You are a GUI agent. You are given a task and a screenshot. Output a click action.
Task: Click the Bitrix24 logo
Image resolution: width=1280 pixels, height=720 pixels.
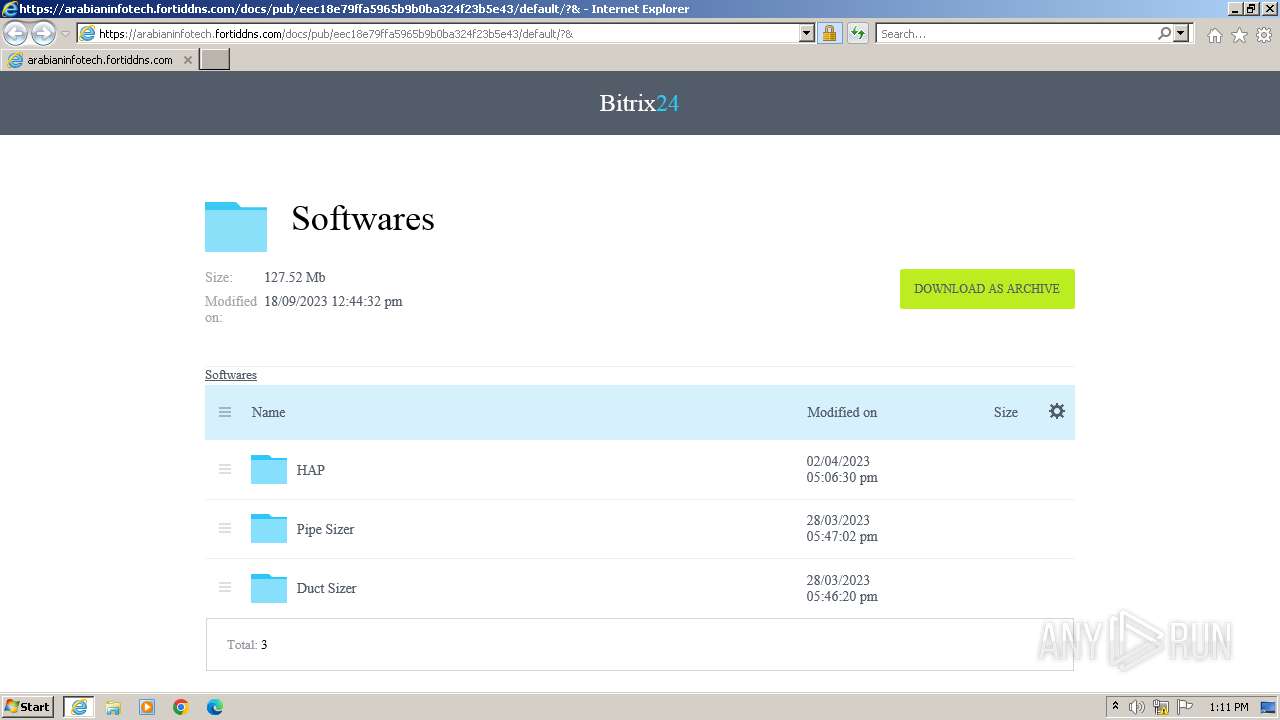(x=639, y=103)
